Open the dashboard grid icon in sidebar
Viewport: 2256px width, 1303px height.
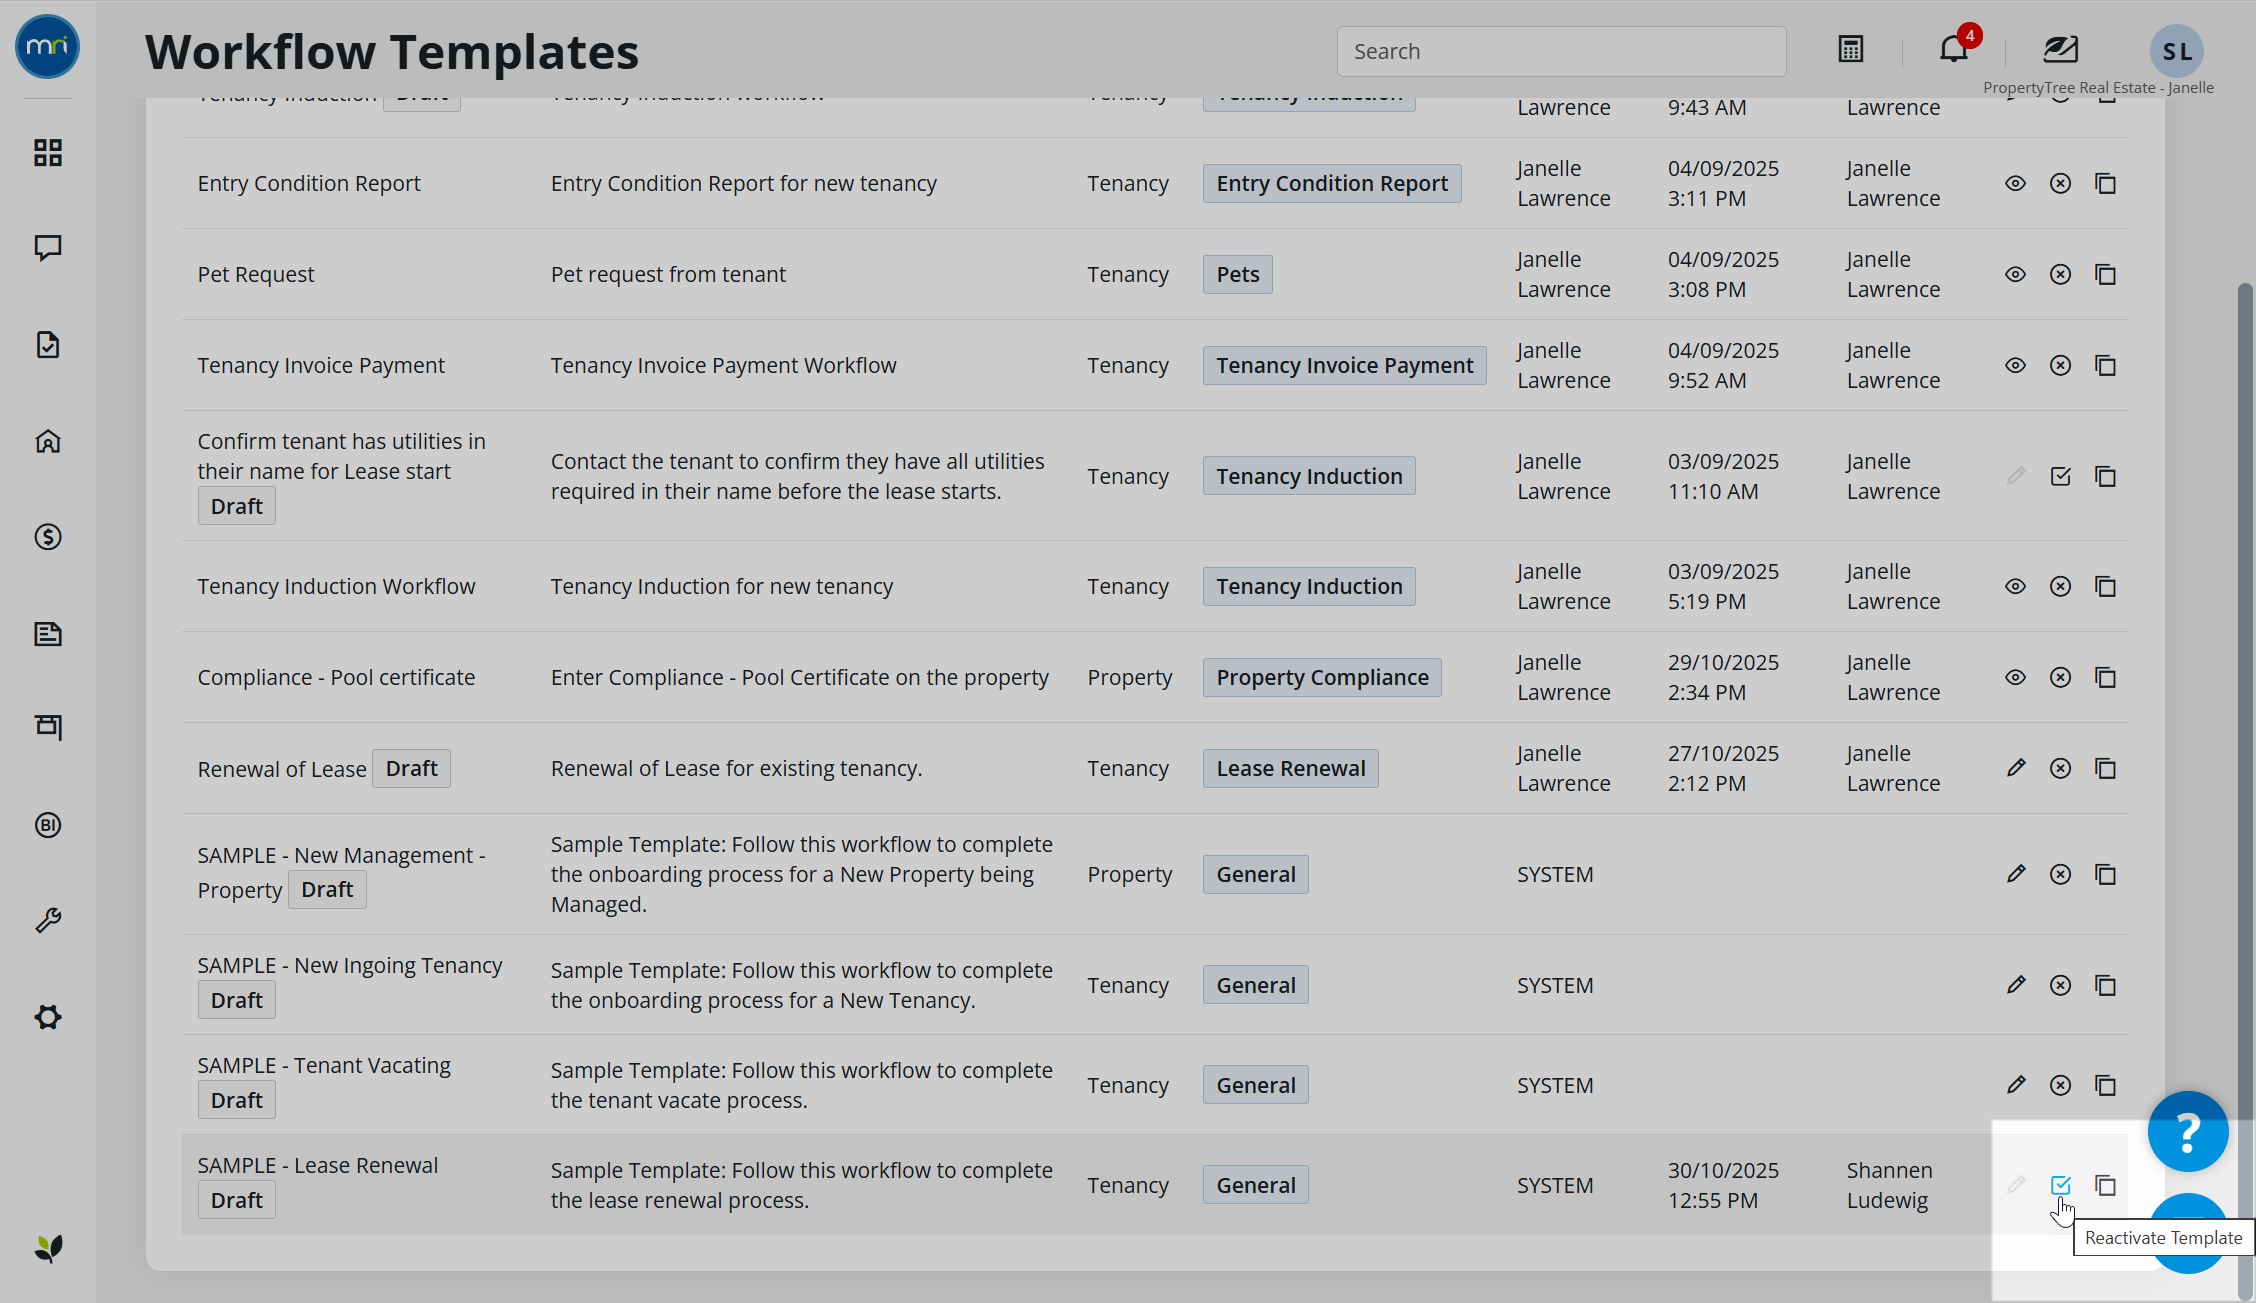click(48, 152)
